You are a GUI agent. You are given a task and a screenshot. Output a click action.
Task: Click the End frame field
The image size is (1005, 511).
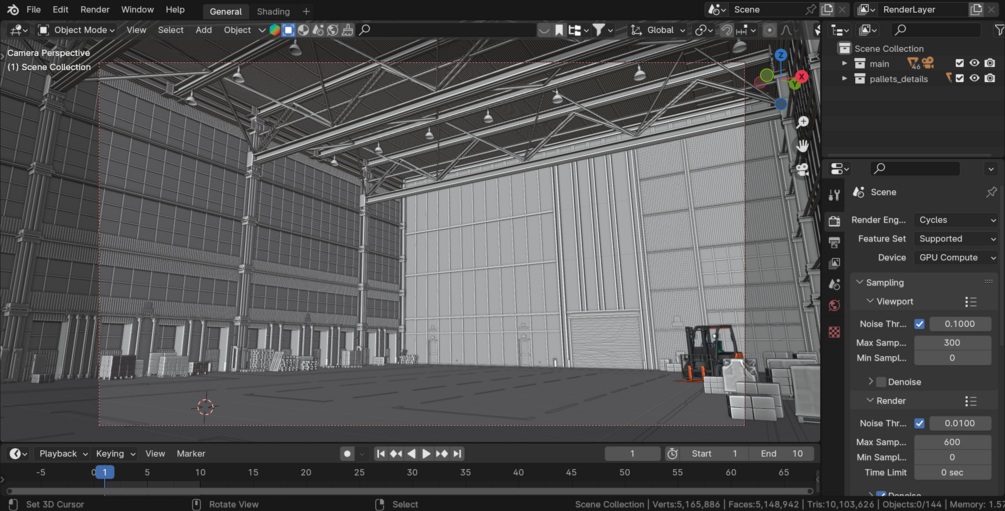point(781,453)
